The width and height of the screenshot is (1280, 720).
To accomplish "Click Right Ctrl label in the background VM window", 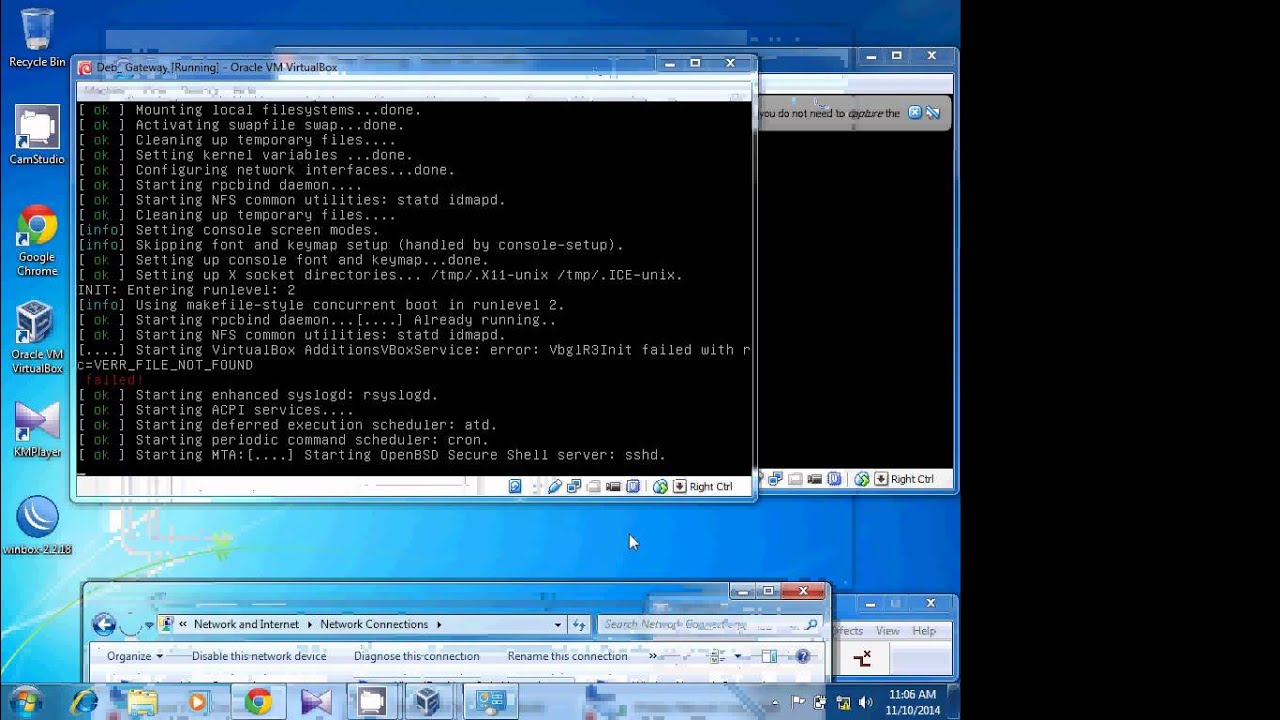I will 912,479.
